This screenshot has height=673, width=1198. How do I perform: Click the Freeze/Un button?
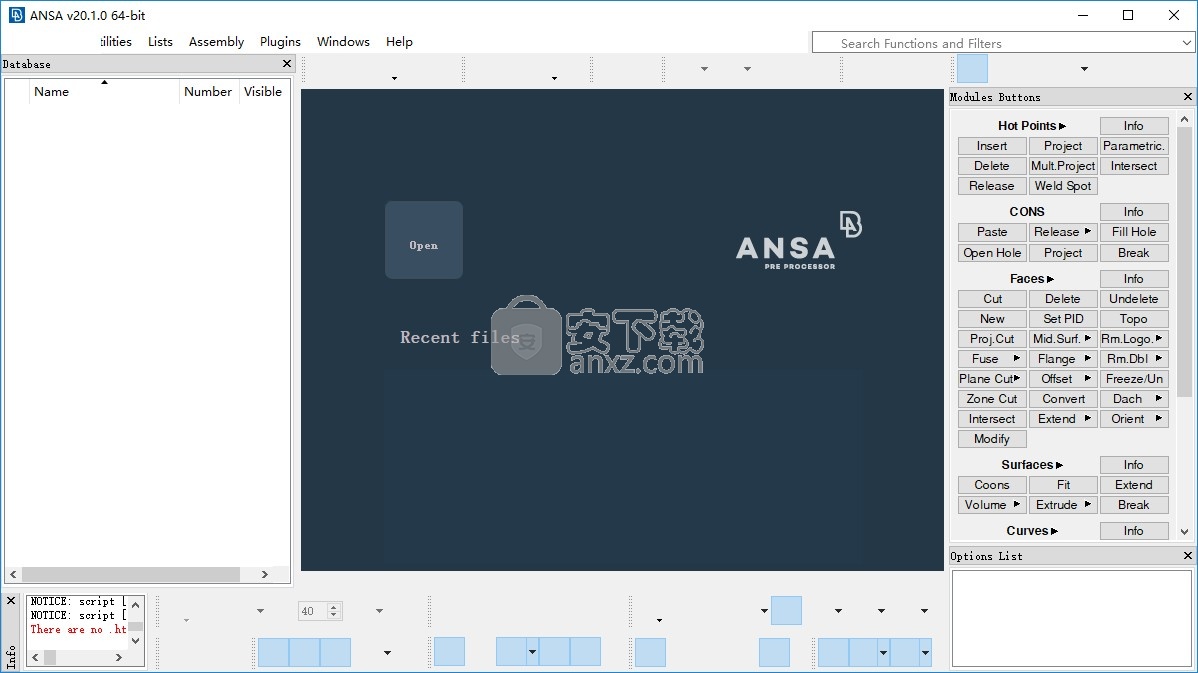click(1134, 378)
